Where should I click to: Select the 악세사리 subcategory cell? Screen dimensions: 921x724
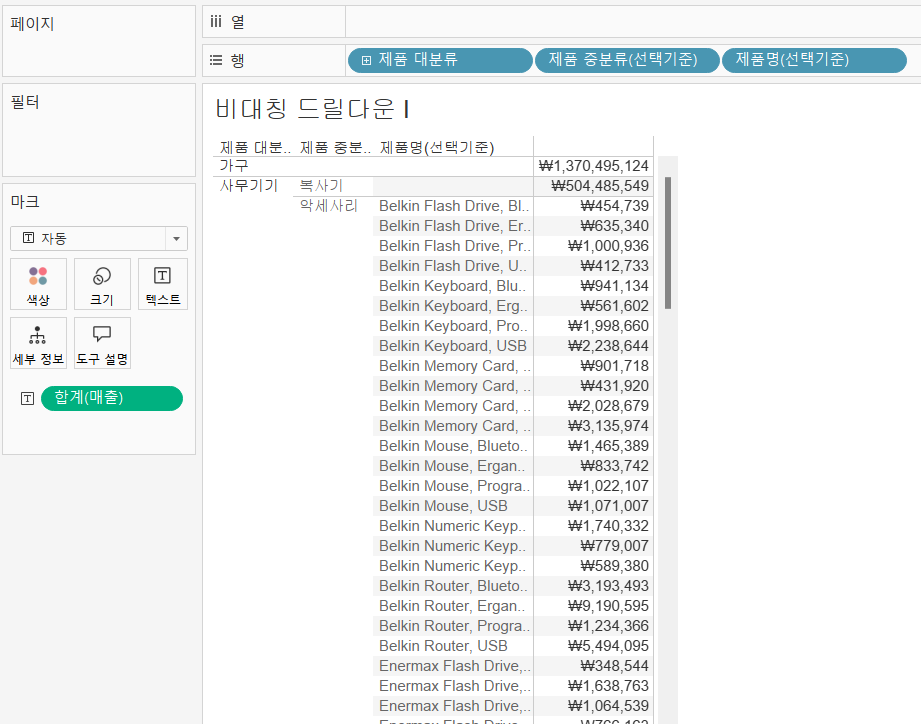click(328, 206)
